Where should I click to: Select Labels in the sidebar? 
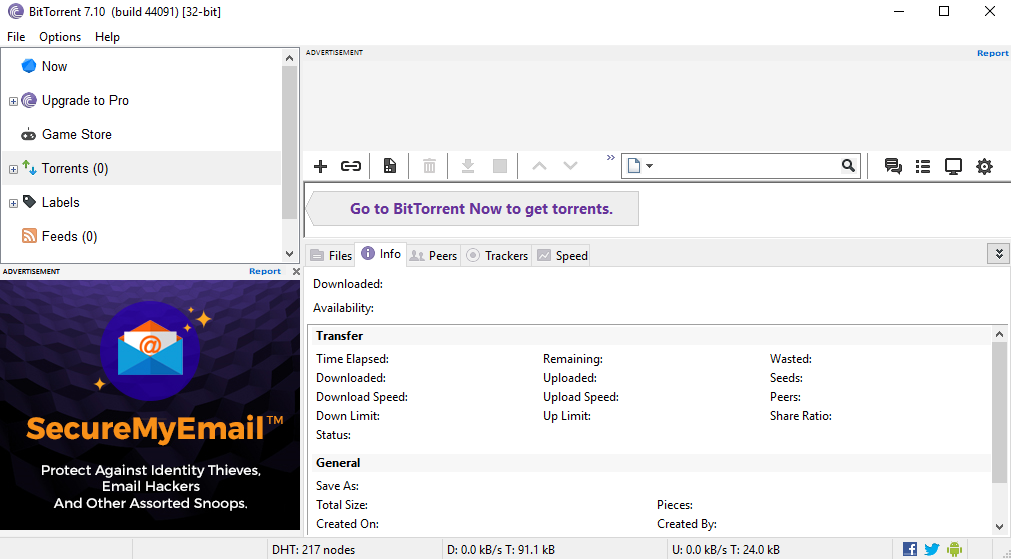61,202
